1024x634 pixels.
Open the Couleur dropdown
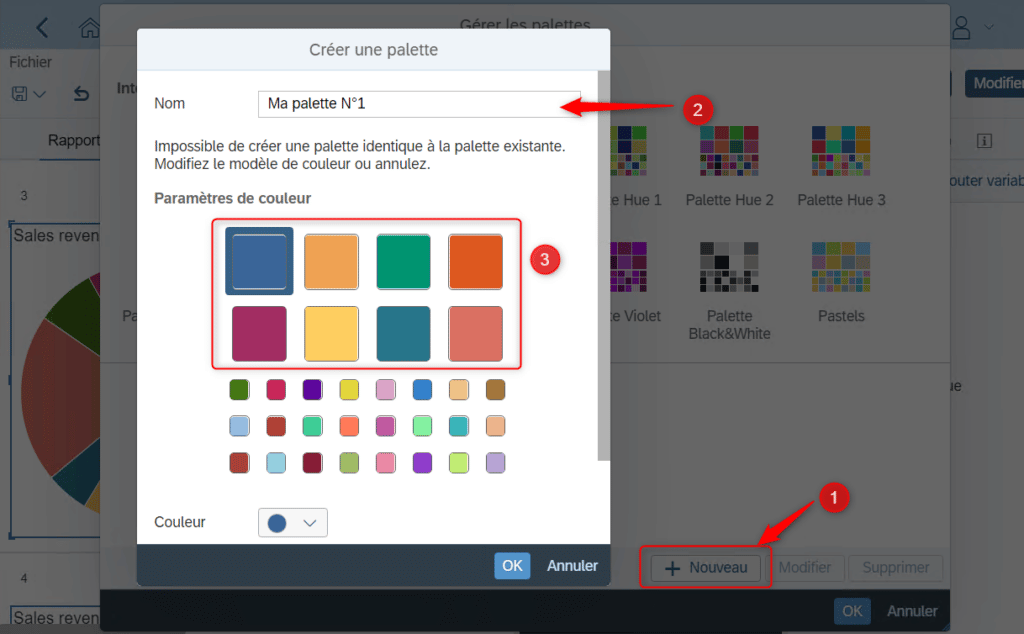tap(293, 522)
